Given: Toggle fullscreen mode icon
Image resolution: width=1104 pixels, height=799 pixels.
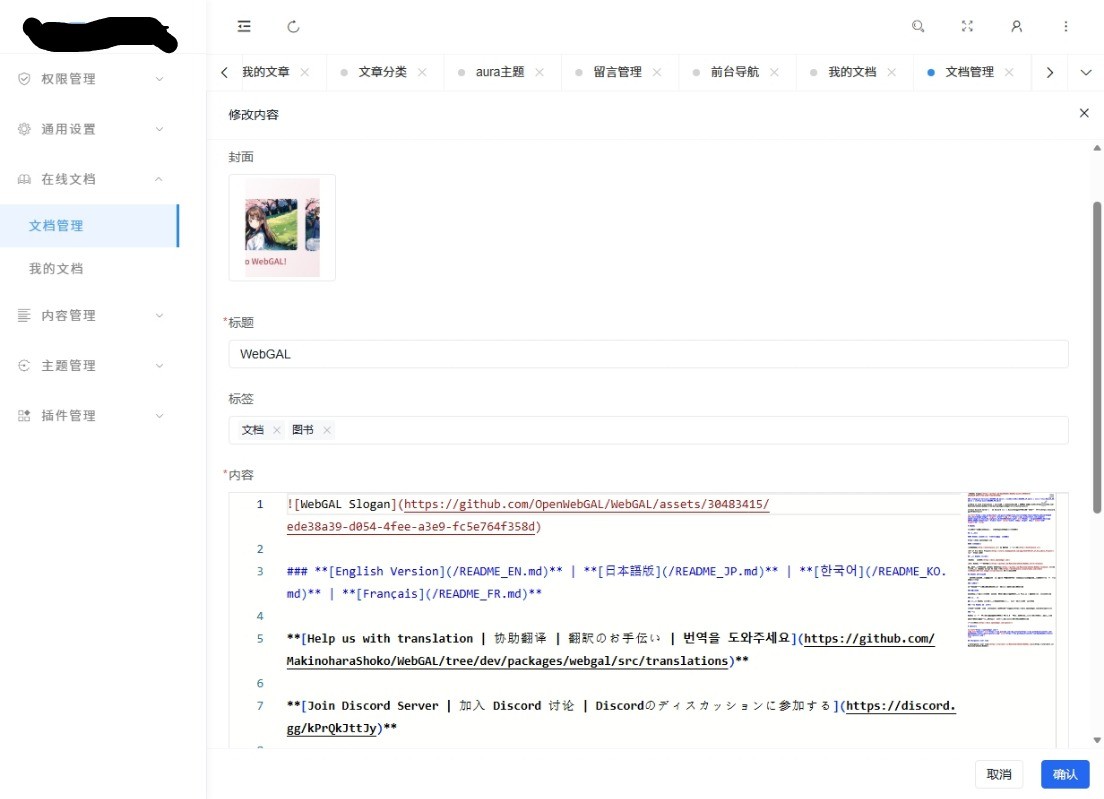Looking at the screenshot, I should click(x=967, y=27).
